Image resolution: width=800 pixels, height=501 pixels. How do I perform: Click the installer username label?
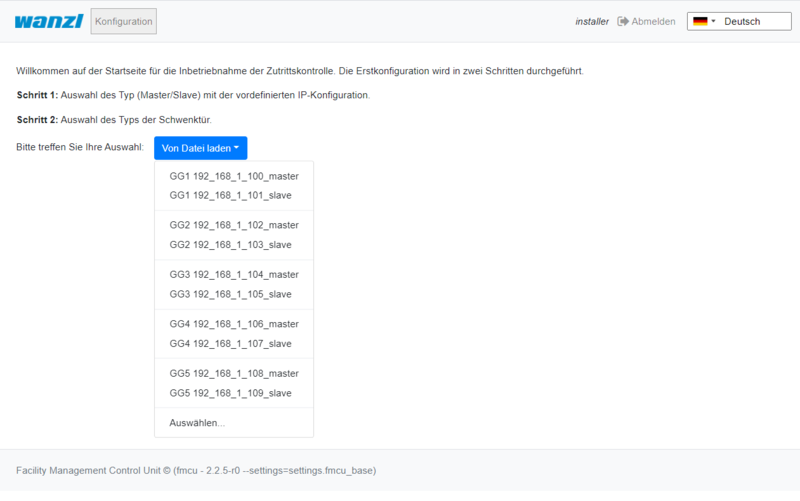pos(592,21)
